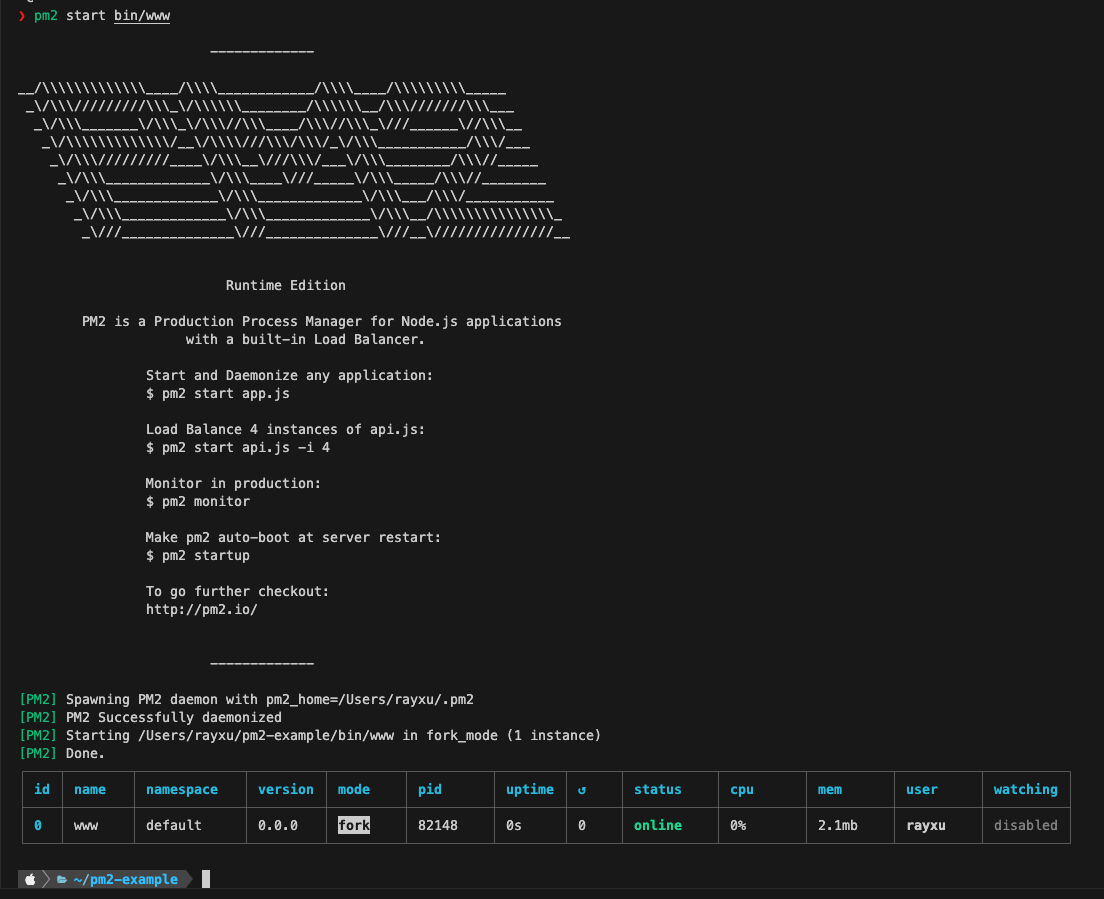
Task: Click the version cell showing 0.0.0
Action: (x=278, y=825)
